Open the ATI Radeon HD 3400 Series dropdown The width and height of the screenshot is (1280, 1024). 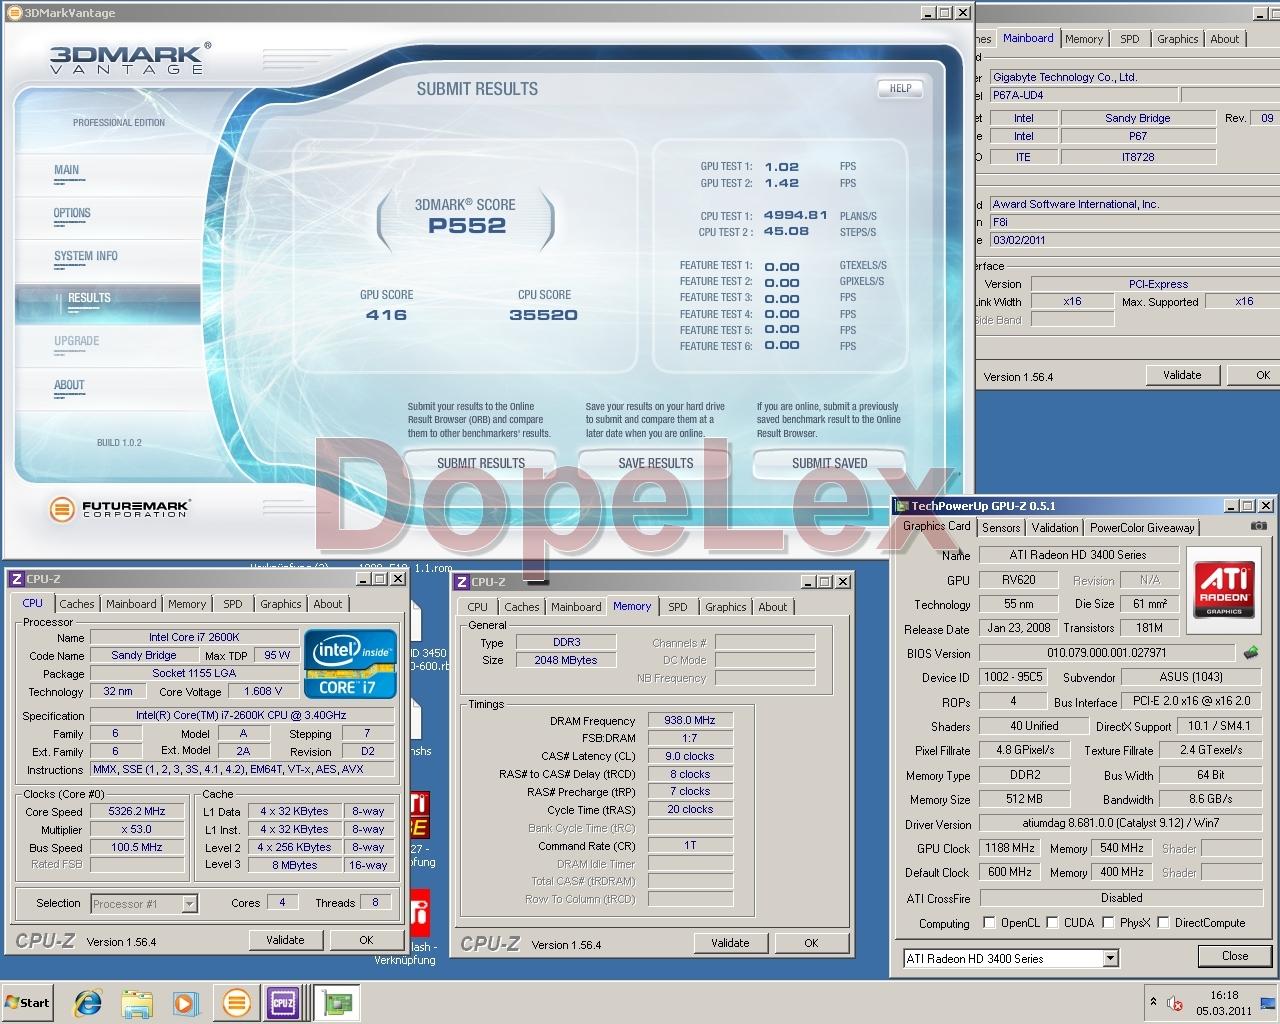(1110, 959)
